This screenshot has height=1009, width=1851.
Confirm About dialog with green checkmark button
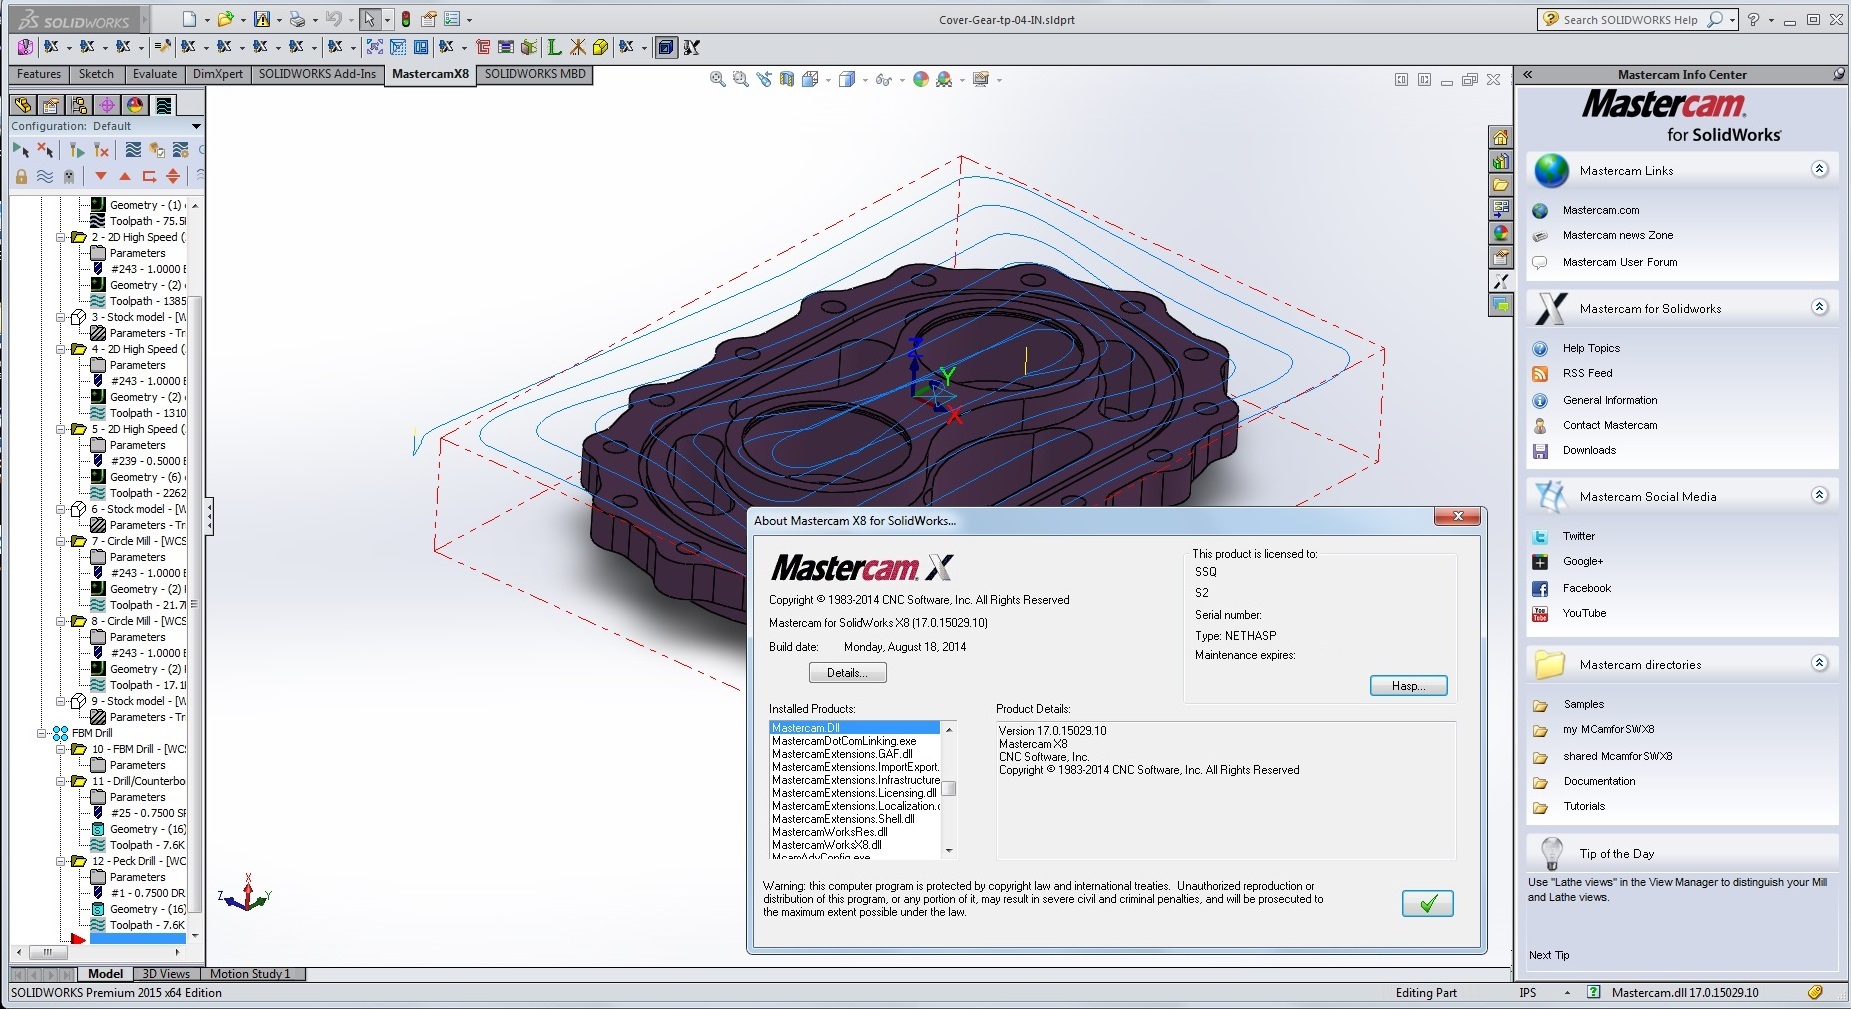(1427, 904)
